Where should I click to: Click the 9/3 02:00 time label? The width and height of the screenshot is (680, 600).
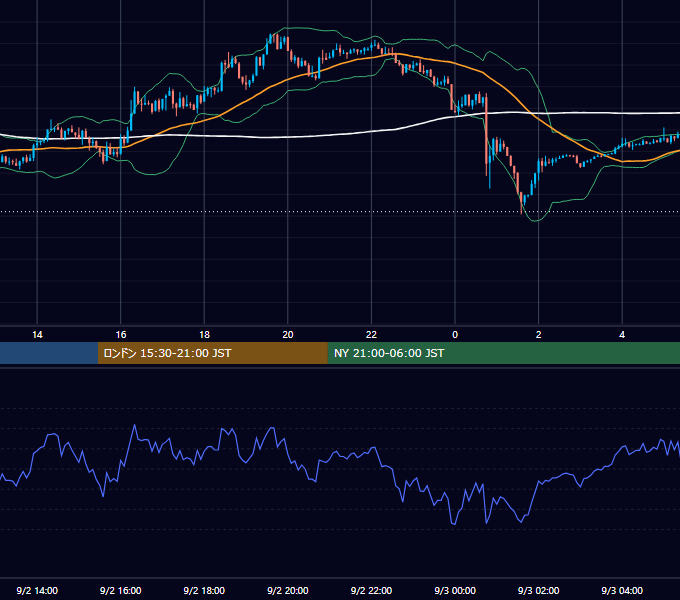pos(539,590)
